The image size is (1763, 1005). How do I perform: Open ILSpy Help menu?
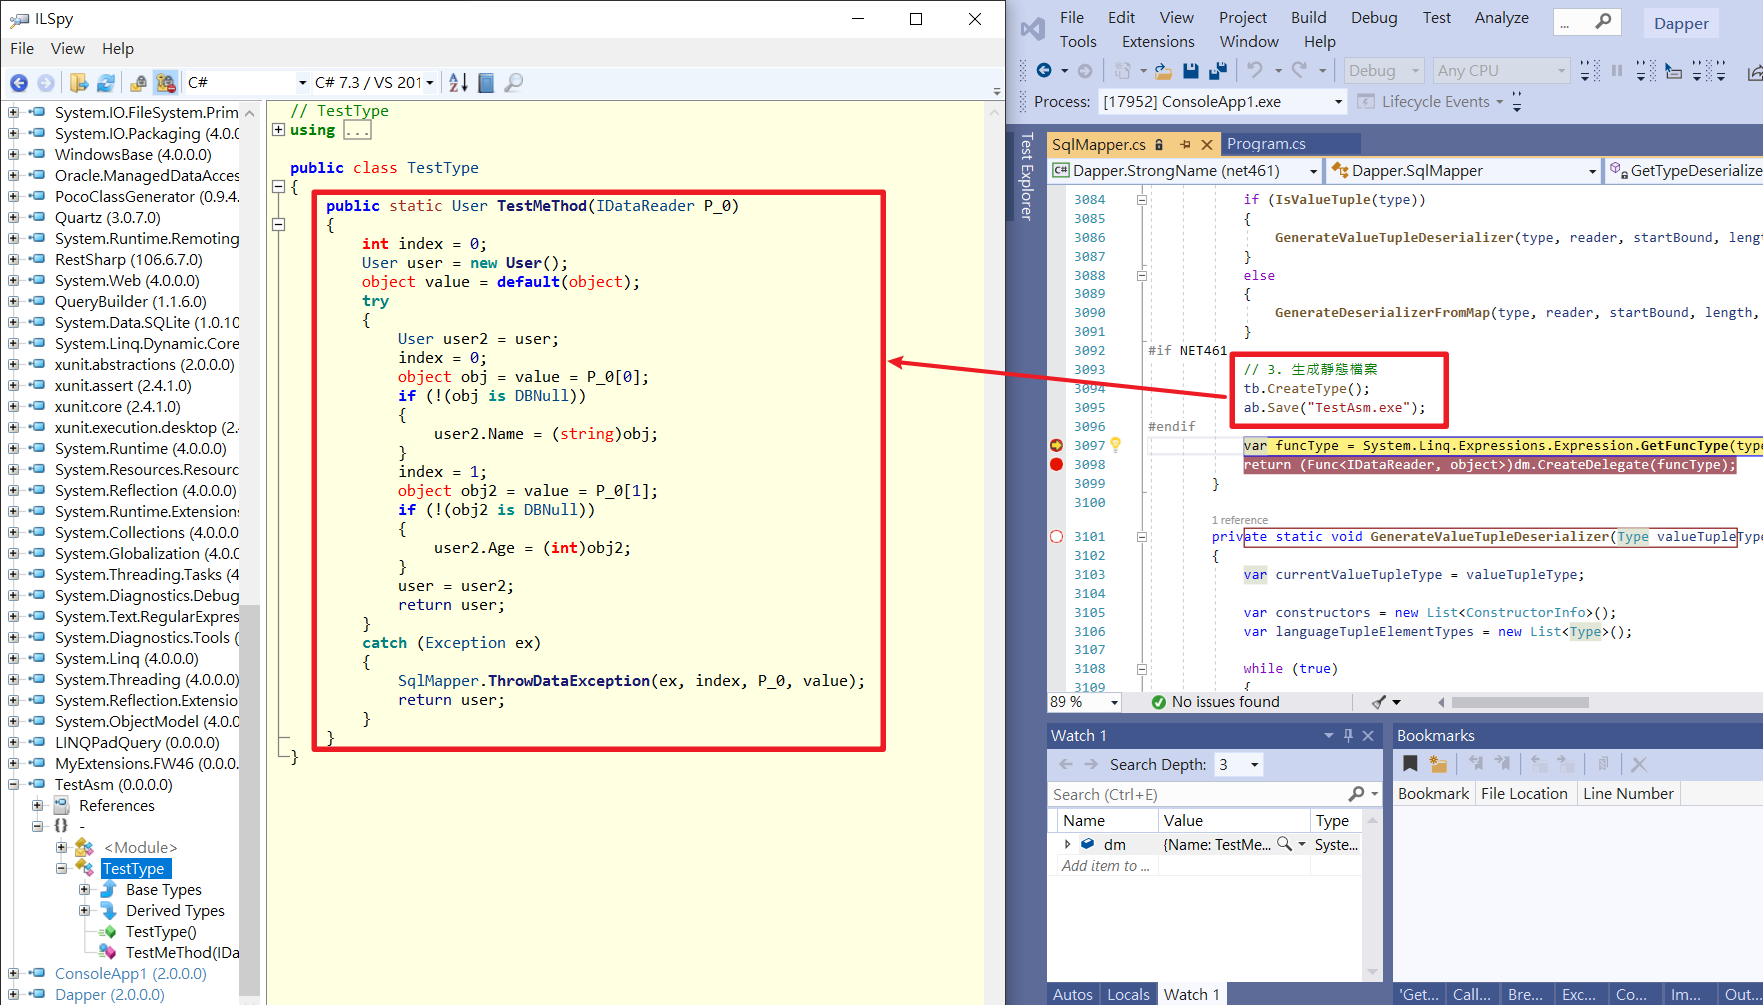(118, 49)
